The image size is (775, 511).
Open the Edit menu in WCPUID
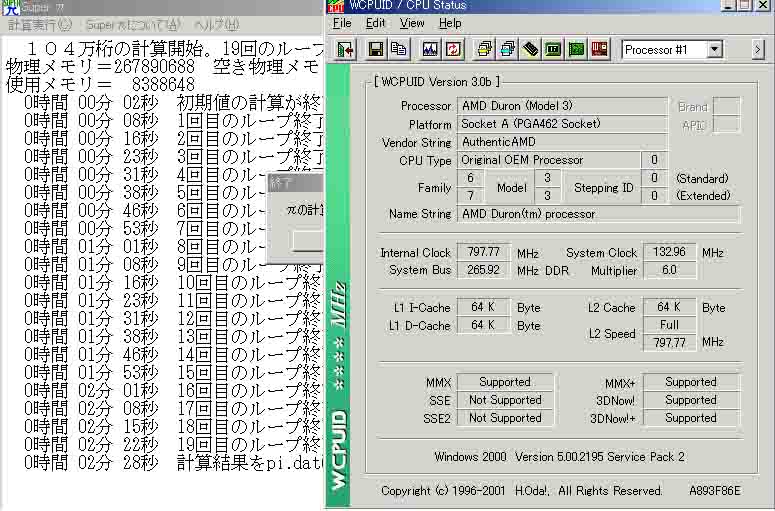375,23
